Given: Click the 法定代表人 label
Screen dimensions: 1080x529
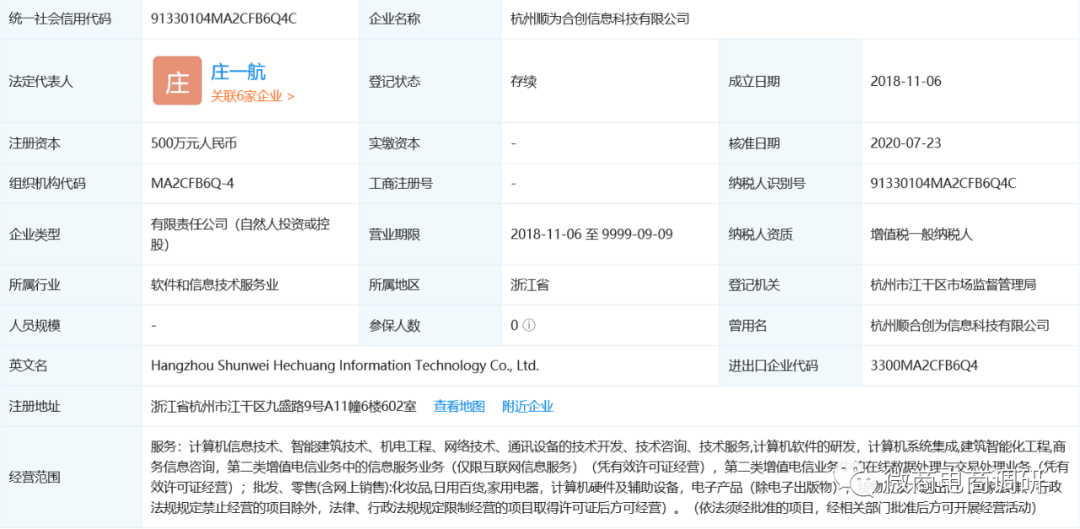Looking at the screenshot, I should 41,81.
